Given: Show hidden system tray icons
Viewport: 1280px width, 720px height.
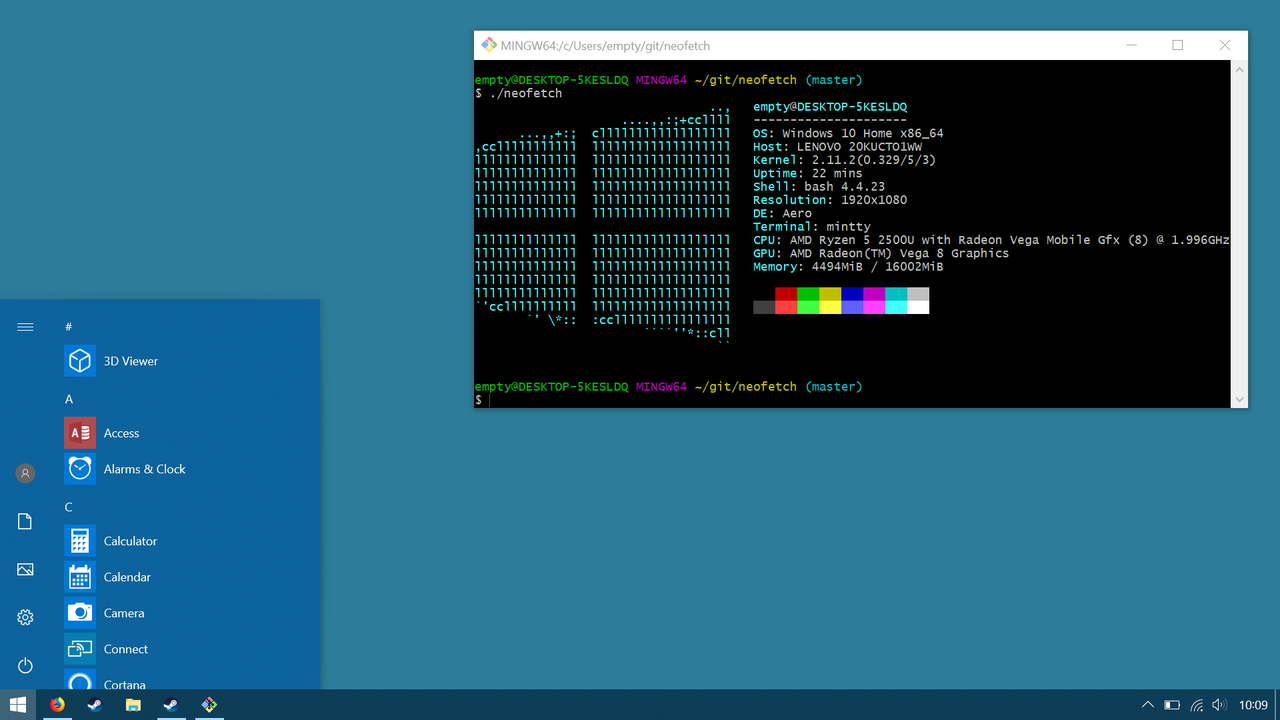Looking at the screenshot, I should [x=1147, y=705].
